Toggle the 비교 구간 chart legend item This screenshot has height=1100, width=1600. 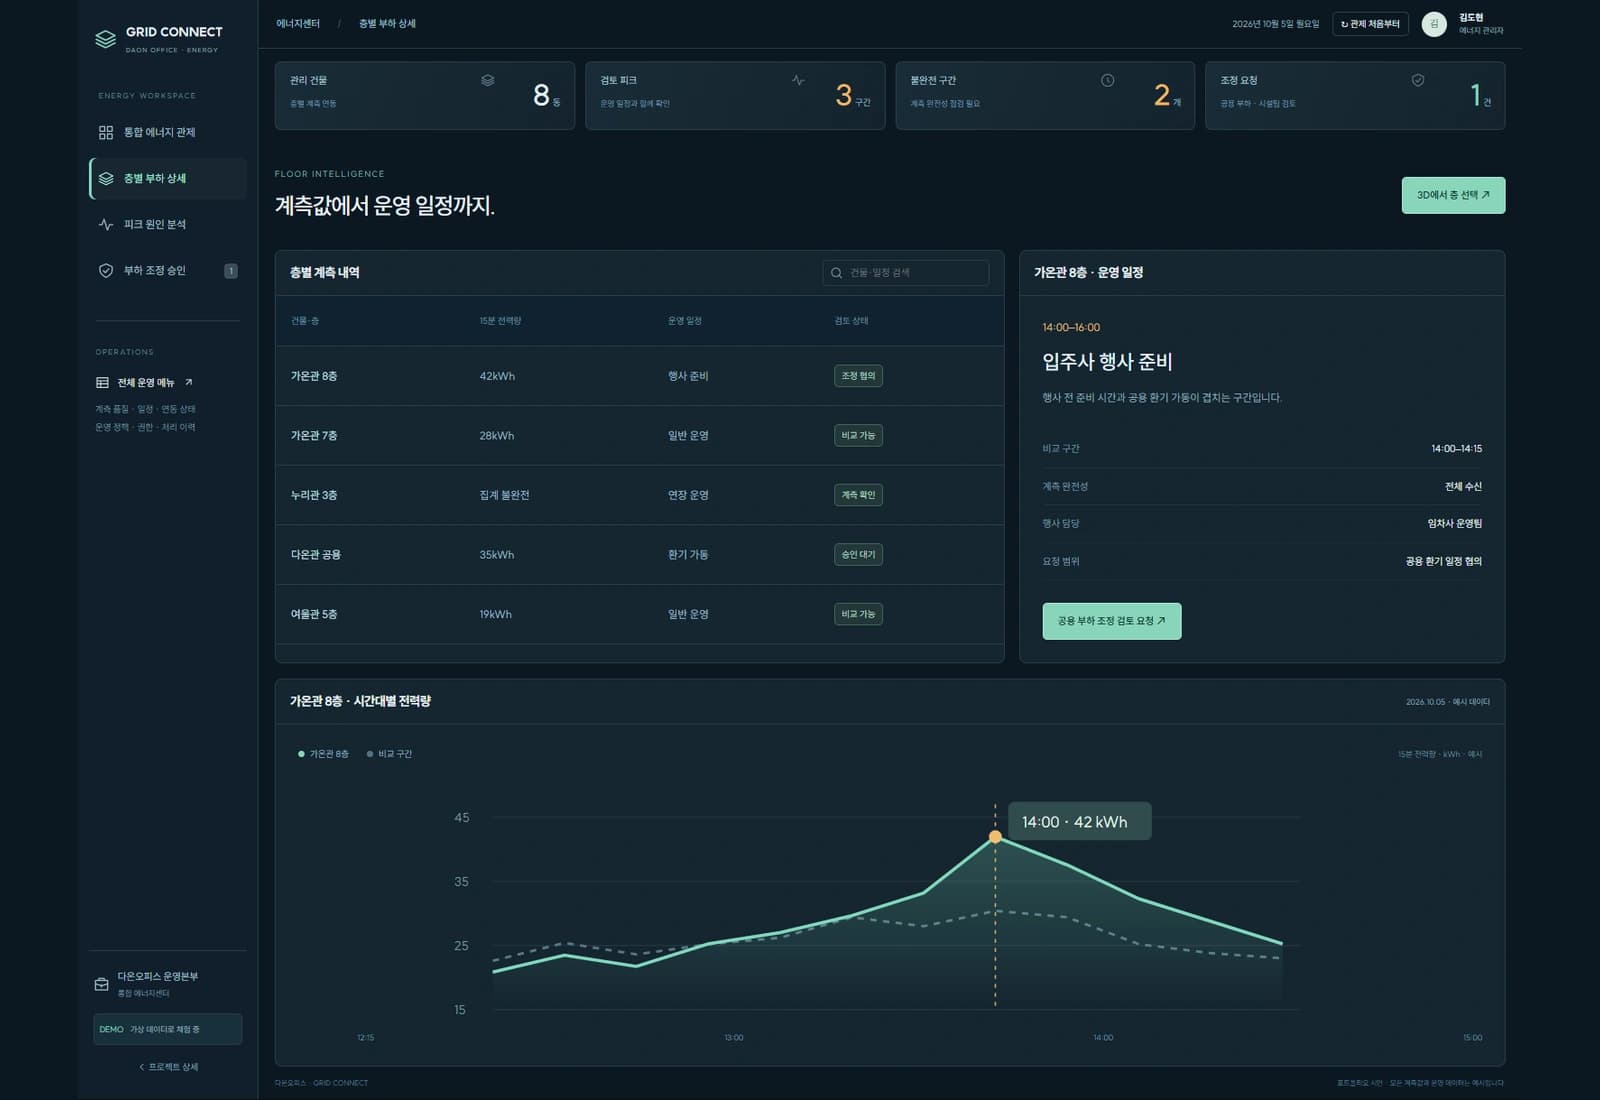pyautogui.click(x=390, y=754)
